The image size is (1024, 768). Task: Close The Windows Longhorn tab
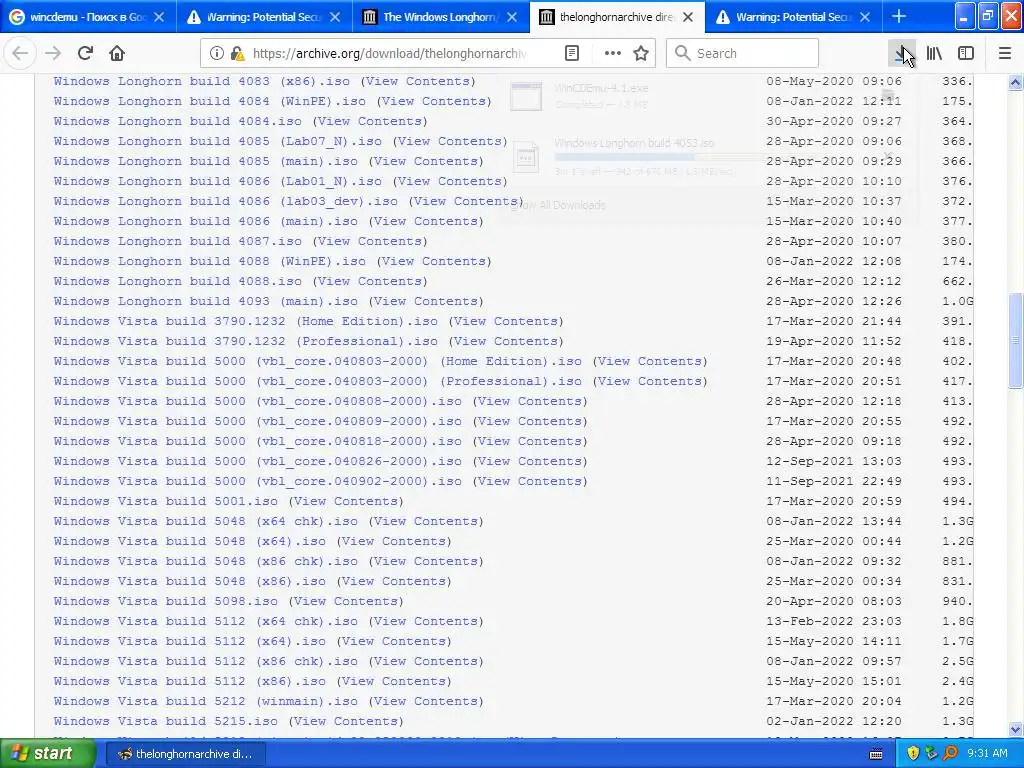[x=512, y=18]
